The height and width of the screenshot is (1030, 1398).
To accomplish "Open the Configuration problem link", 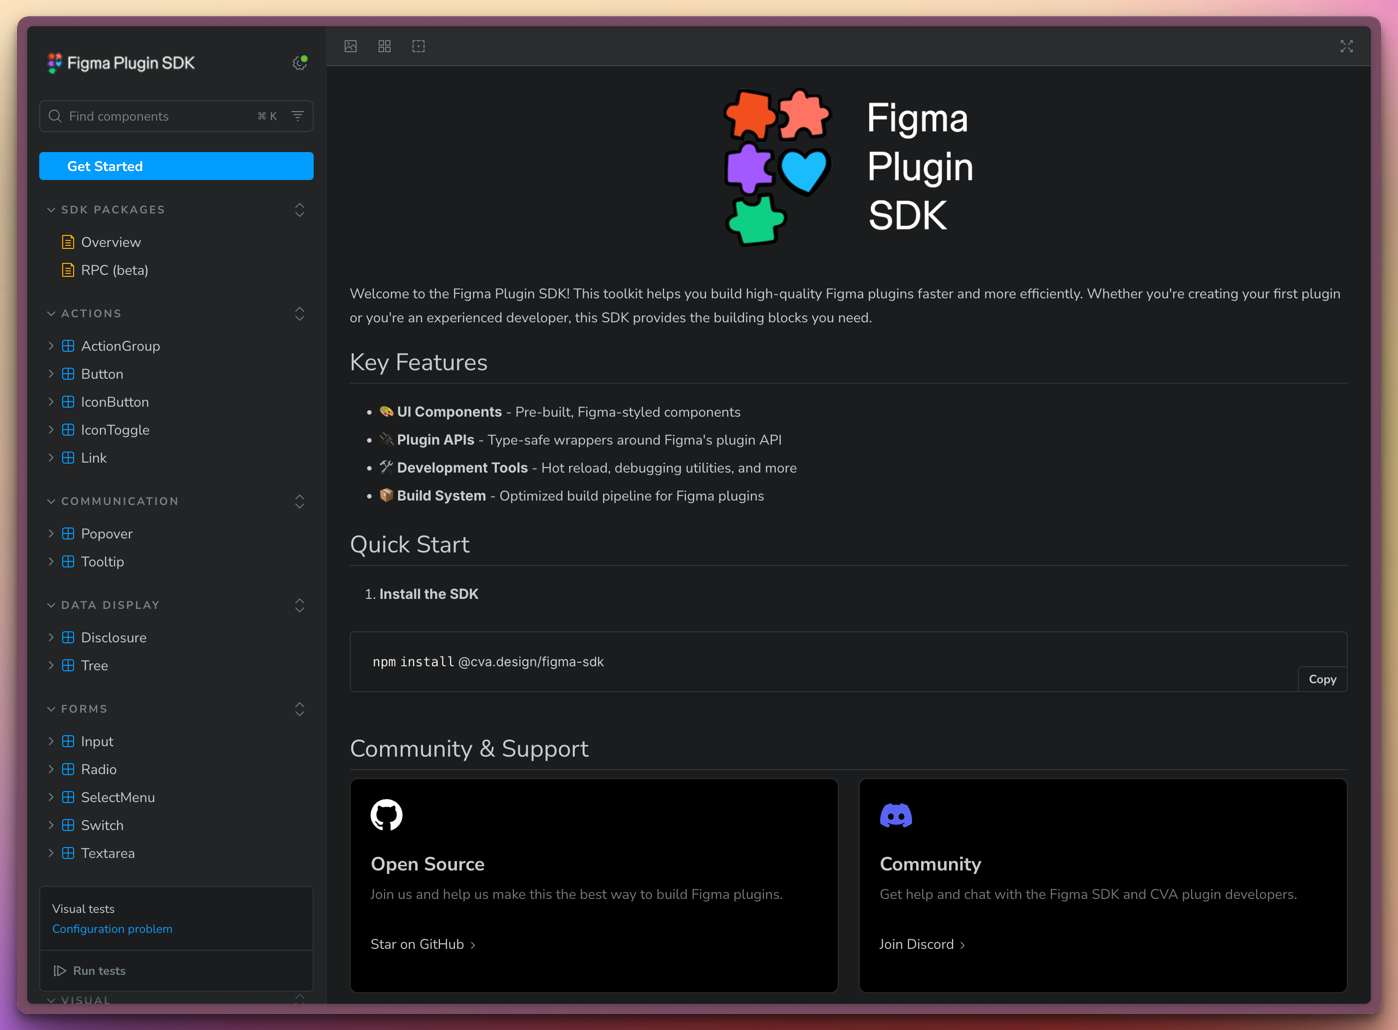I will (x=112, y=929).
